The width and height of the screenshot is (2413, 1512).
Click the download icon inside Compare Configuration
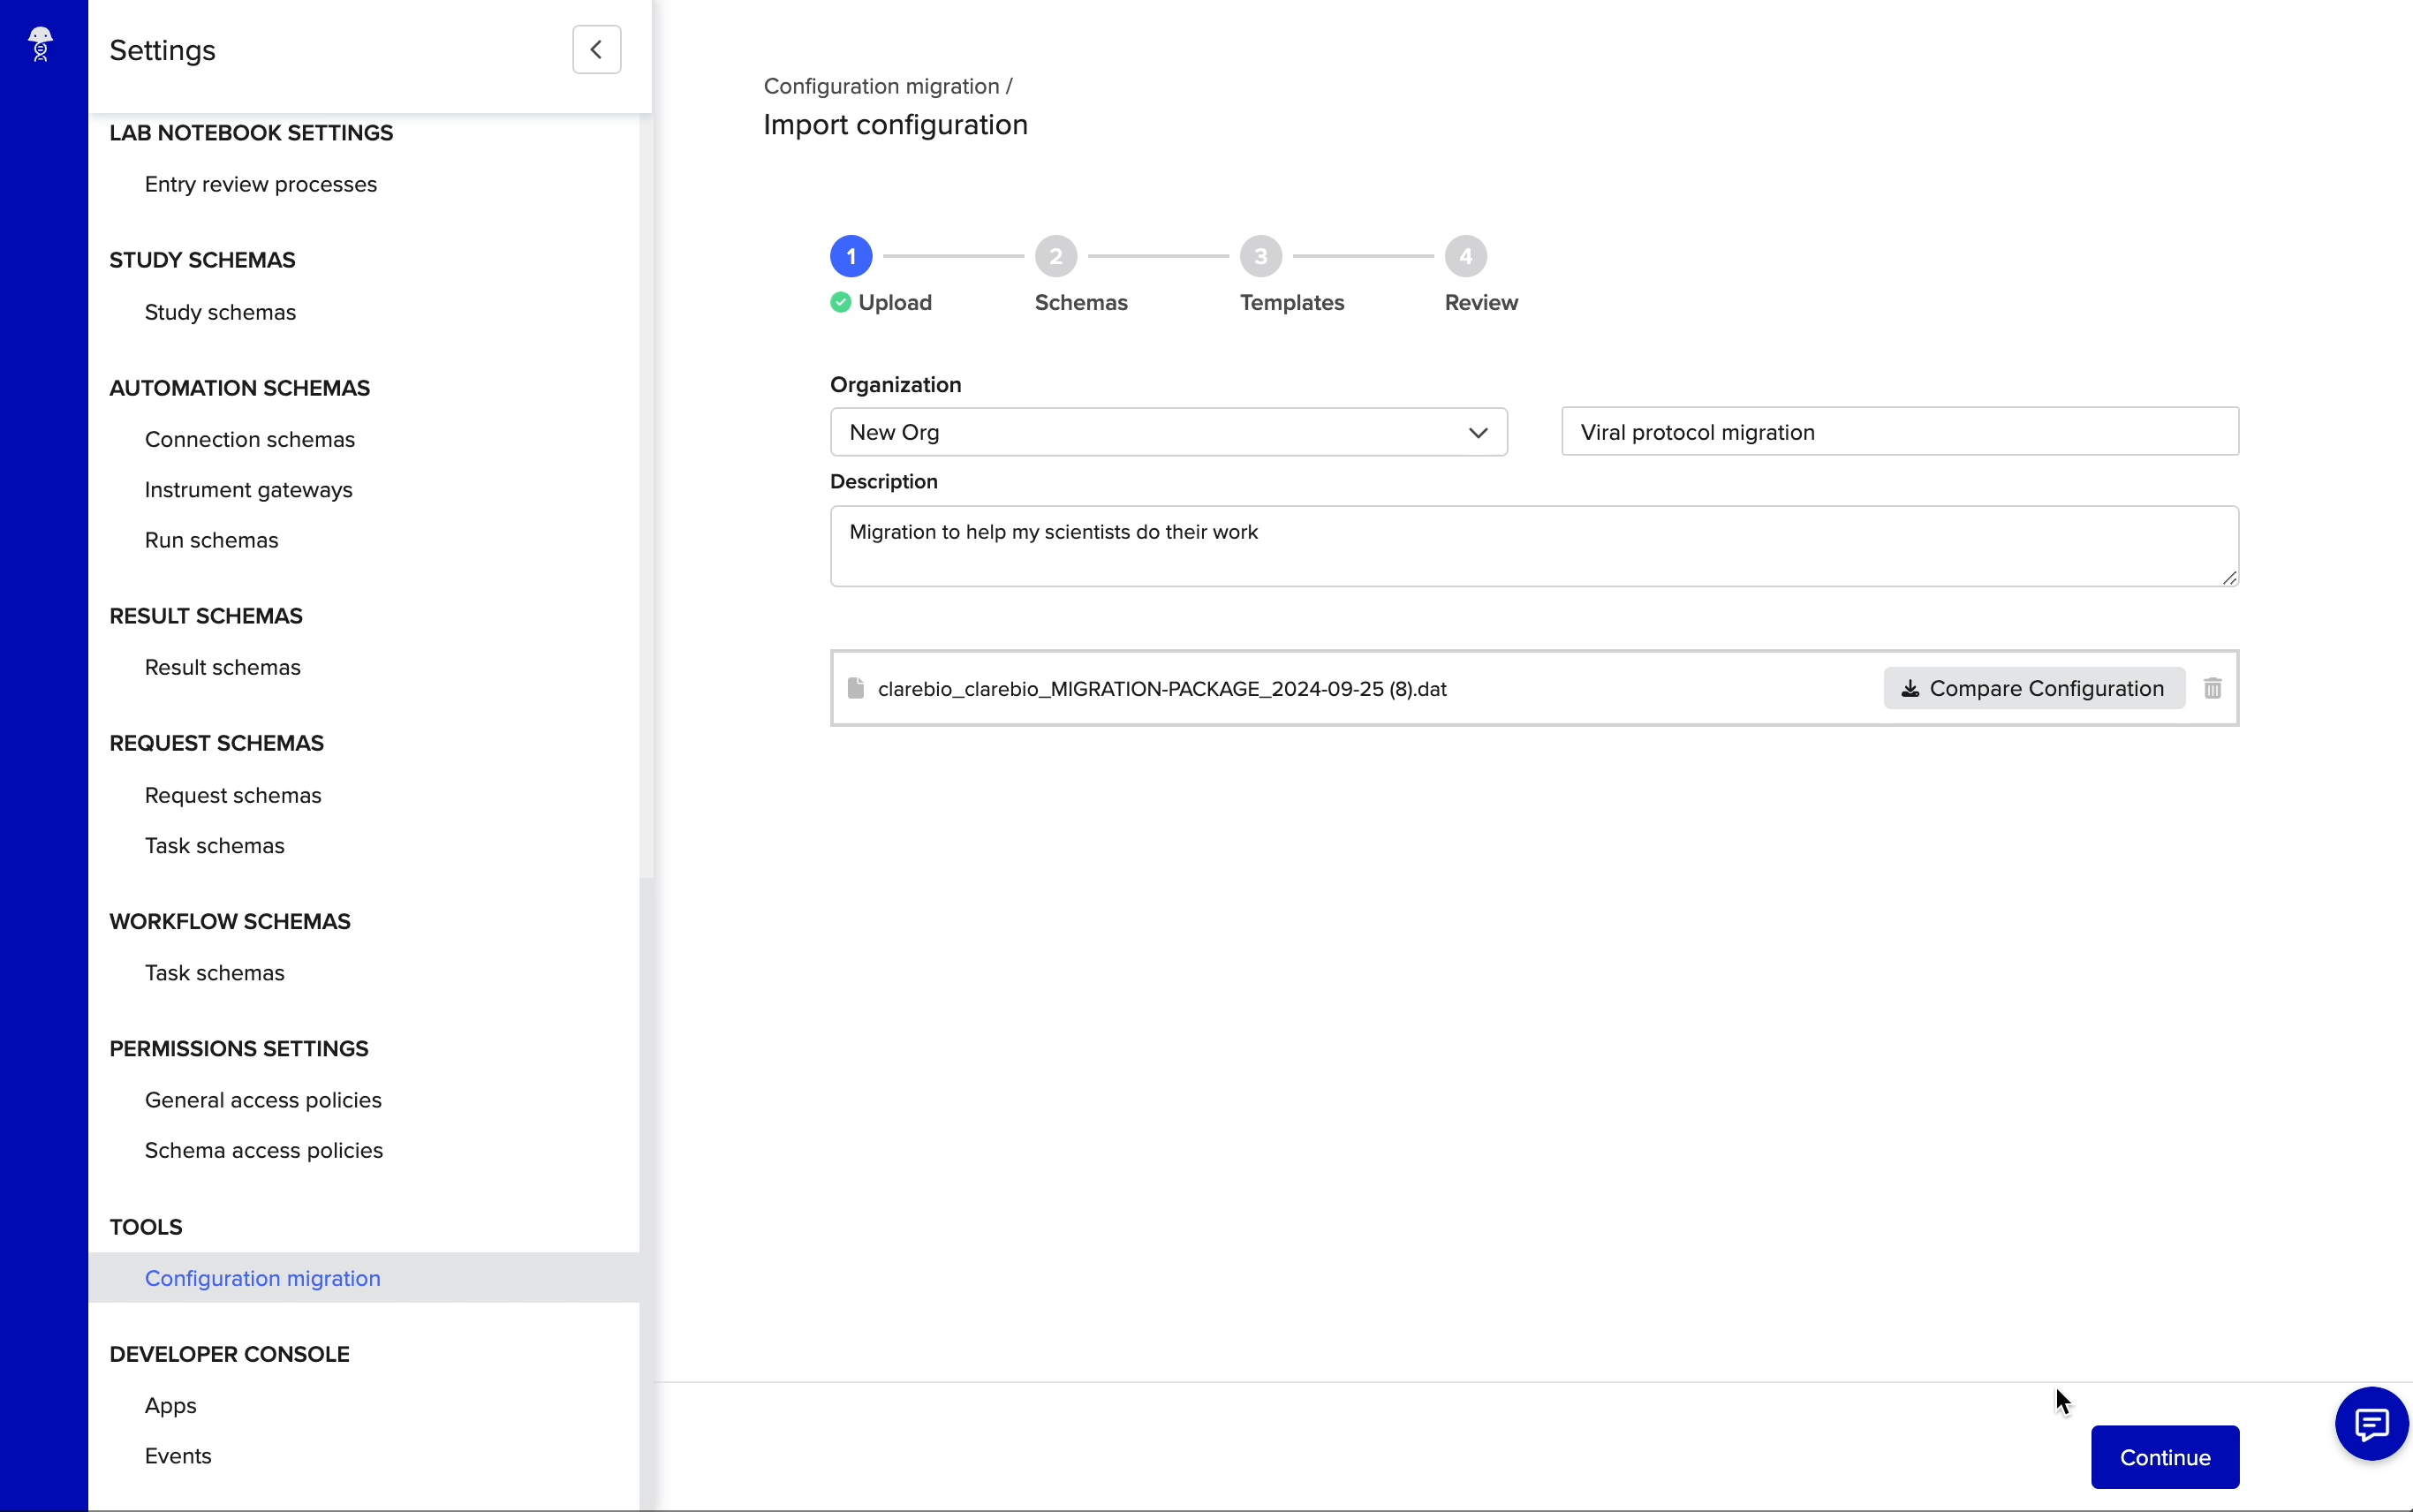1911,688
